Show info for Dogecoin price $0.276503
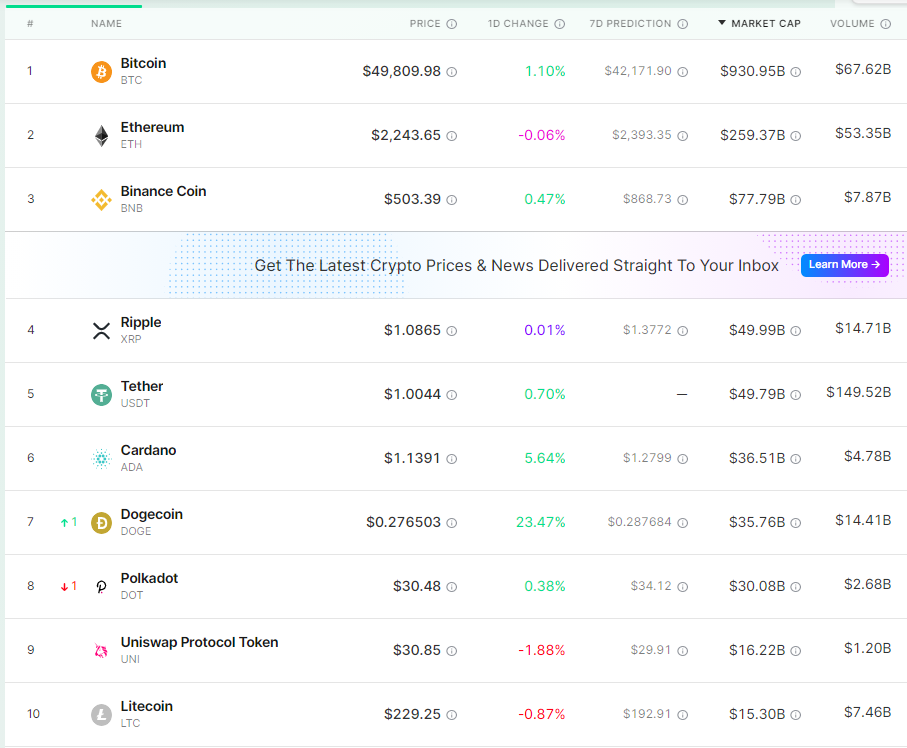This screenshot has width=907, height=748. (x=452, y=523)
